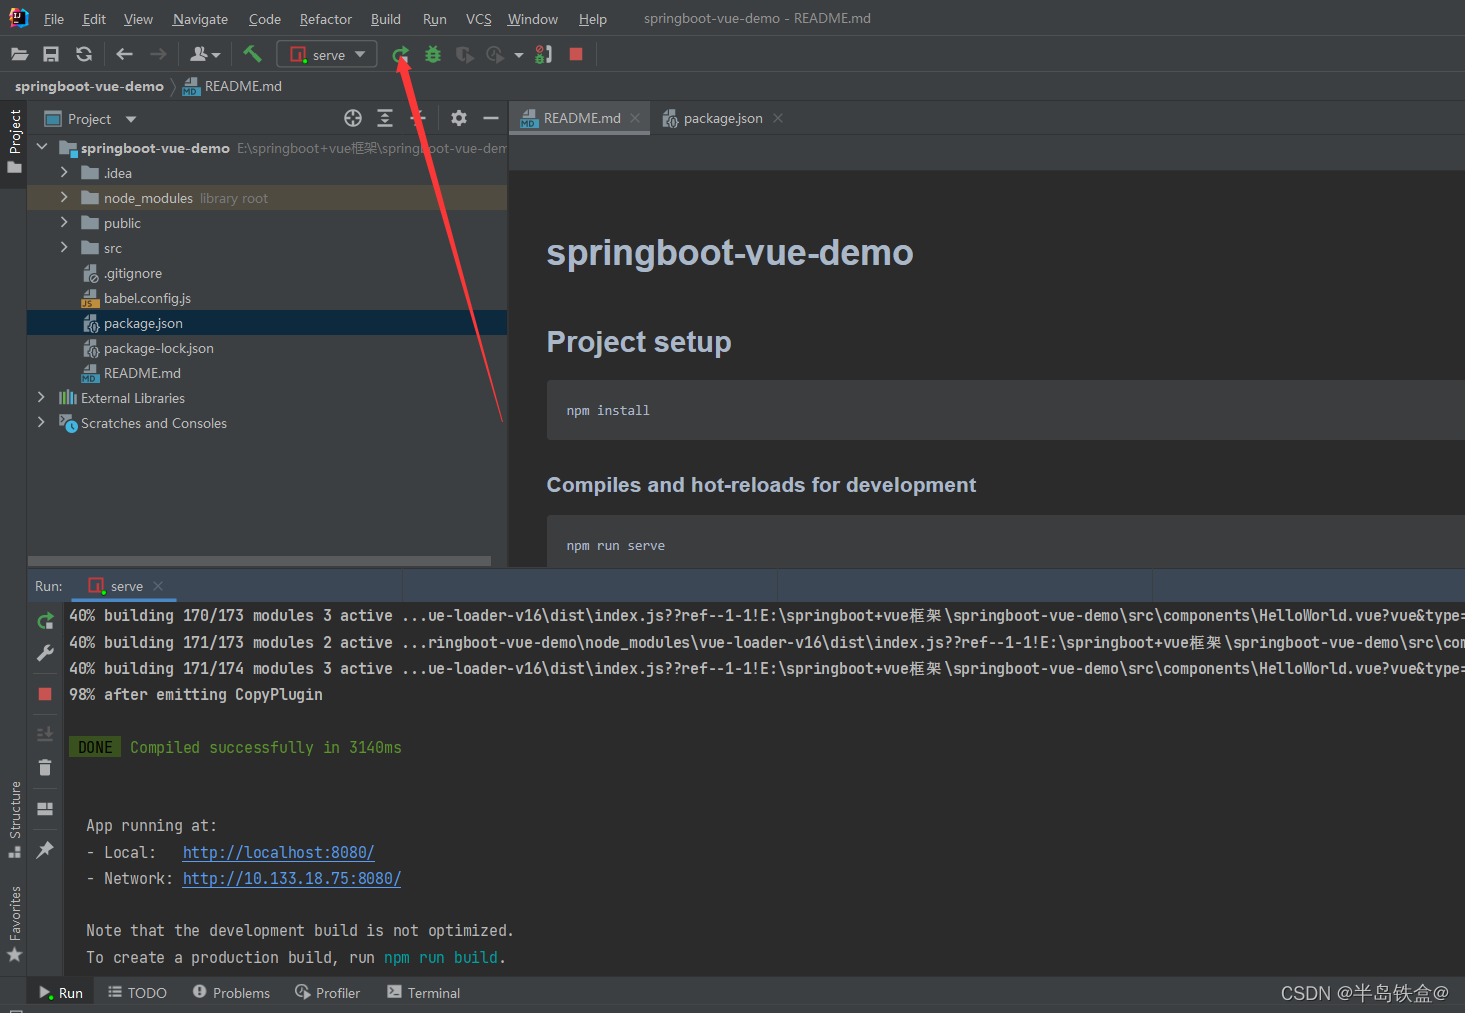Screen dimensions: 1465x1013
Task: Click the Attach debugger to process icon
Action: [x=544, y=54]
